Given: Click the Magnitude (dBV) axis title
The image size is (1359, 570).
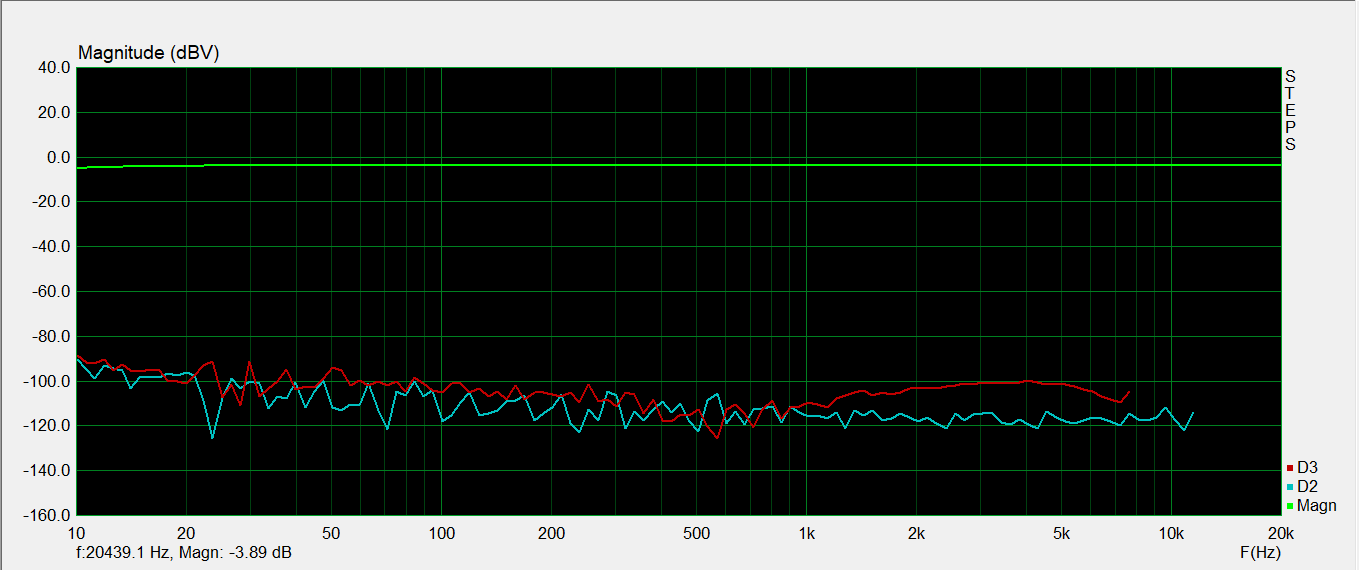Looking at the screenshot, I should click(x=148, y=53).
